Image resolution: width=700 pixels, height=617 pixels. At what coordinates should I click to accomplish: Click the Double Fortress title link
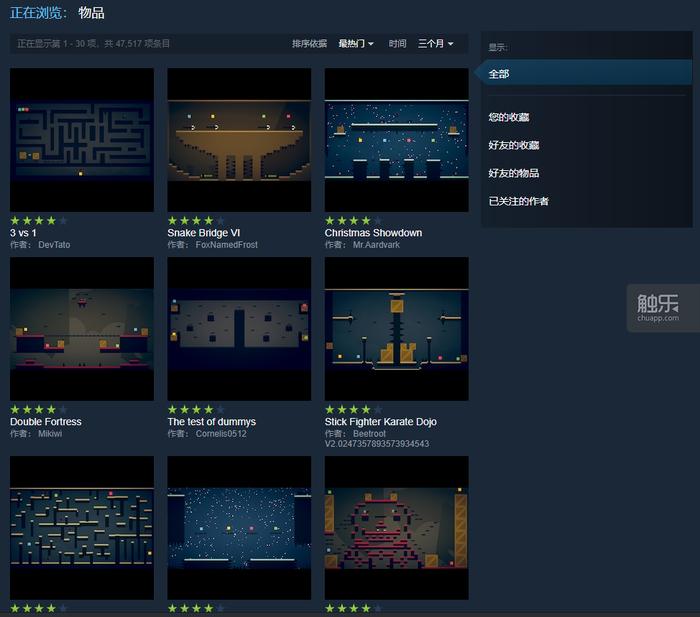click(x=46, y=422)
